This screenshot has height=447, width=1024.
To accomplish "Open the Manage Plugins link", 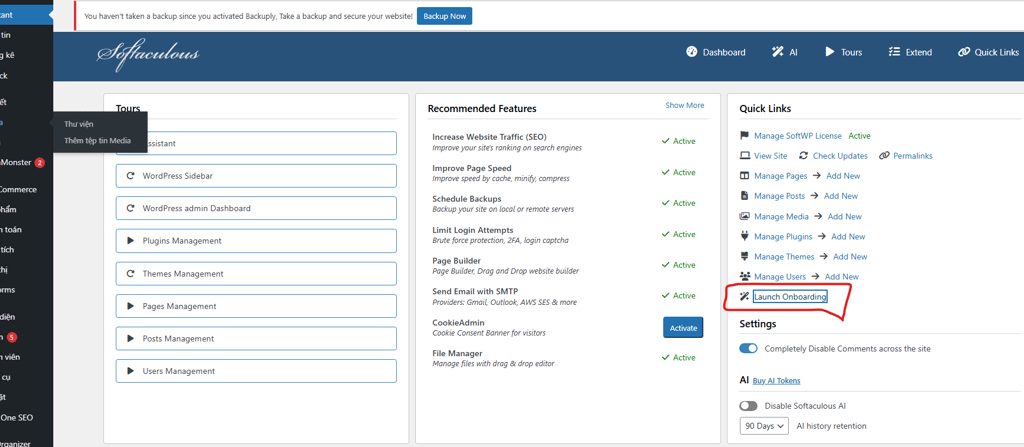I will [784, 237].
